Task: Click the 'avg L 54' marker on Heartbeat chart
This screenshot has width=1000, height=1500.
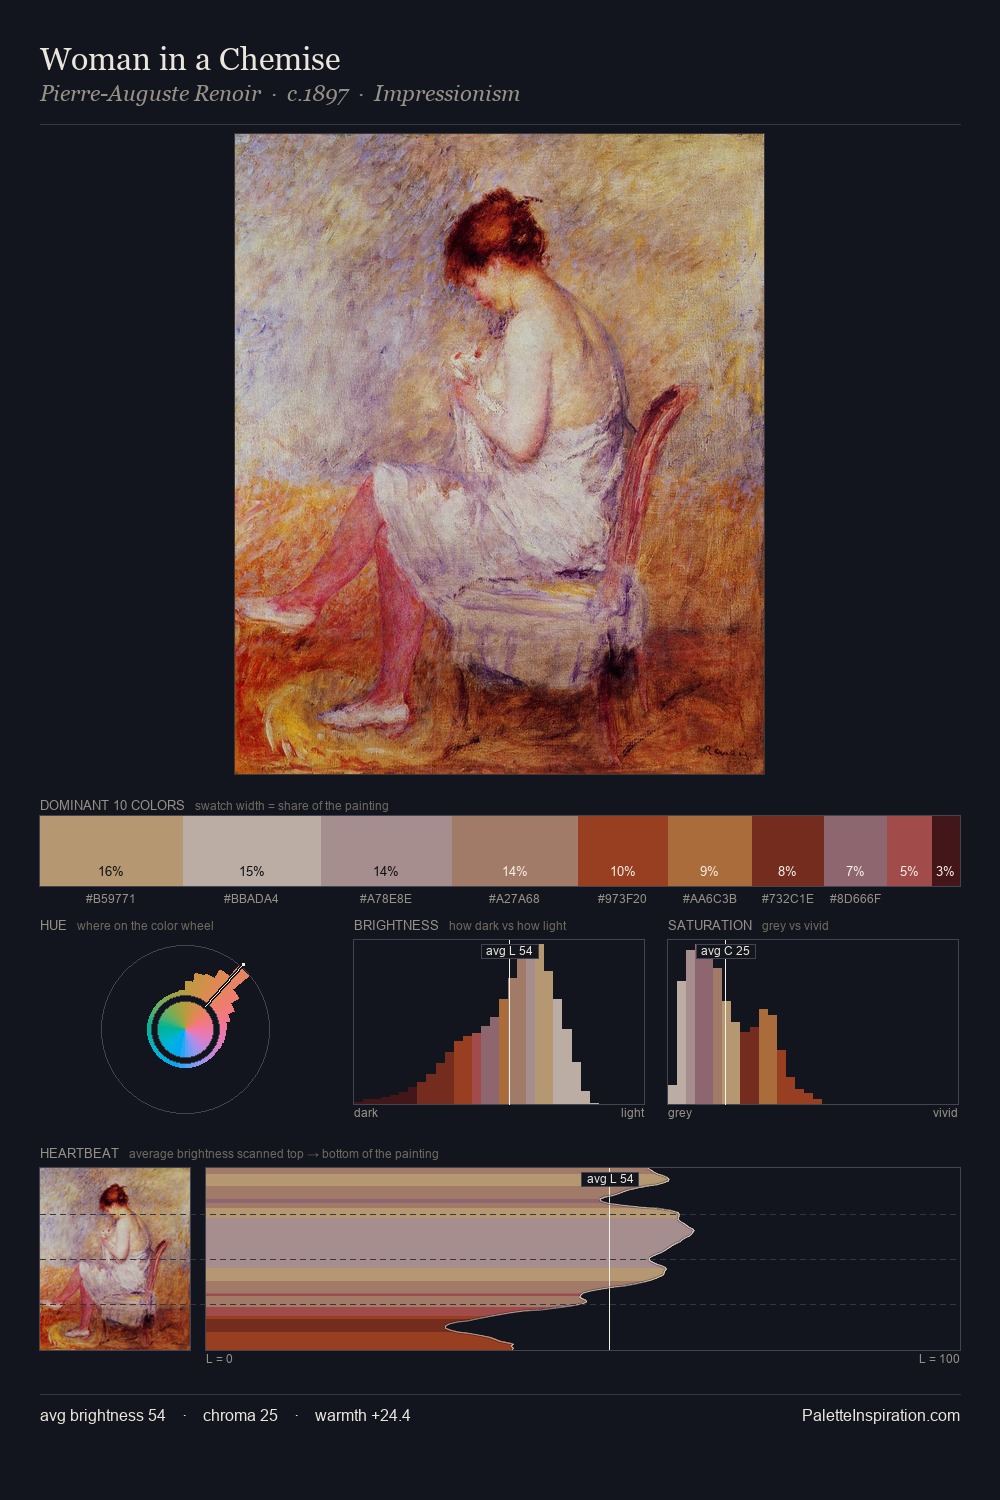Action: click(610, 1179)
